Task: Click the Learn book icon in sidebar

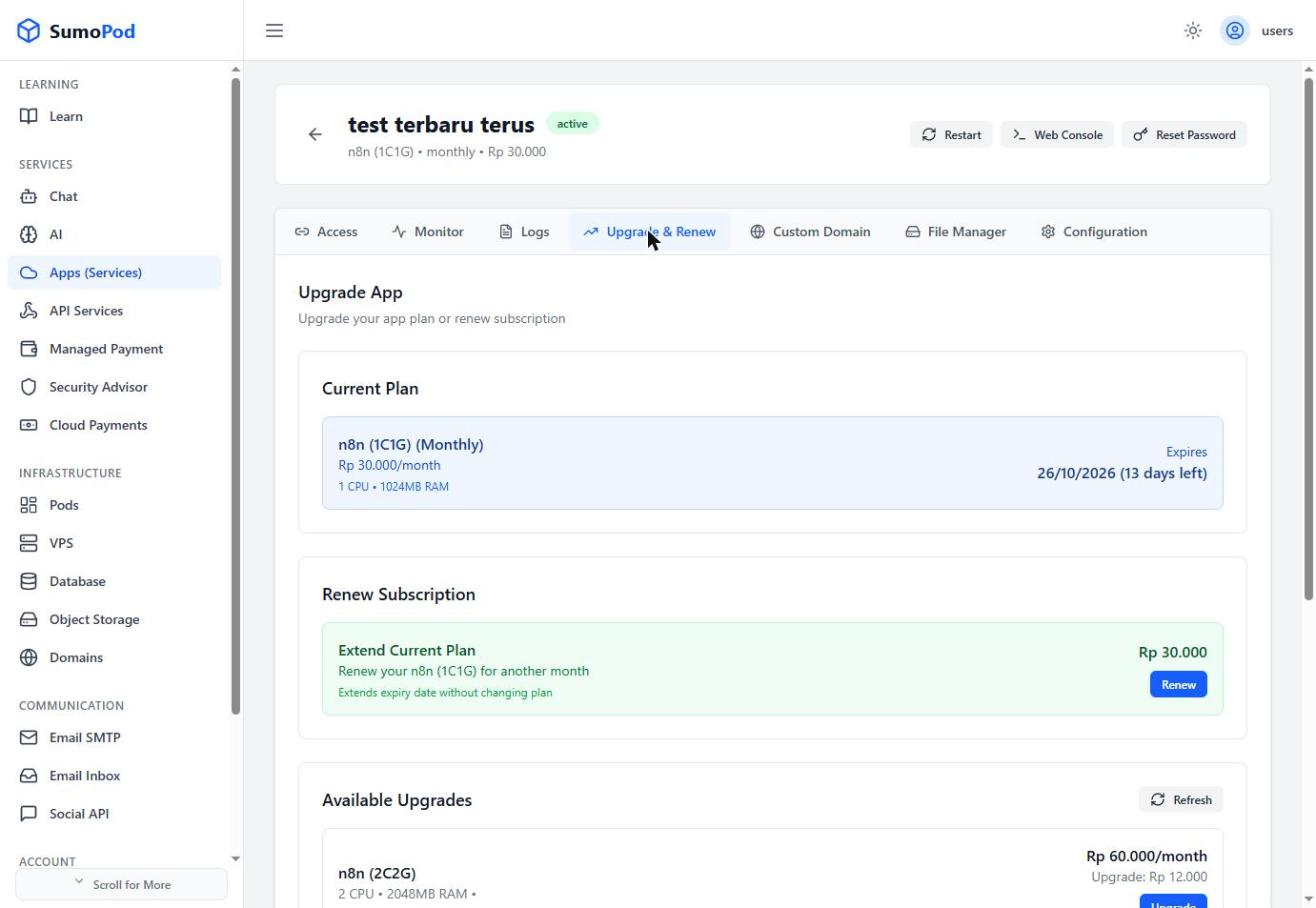Action: point(28,116)
